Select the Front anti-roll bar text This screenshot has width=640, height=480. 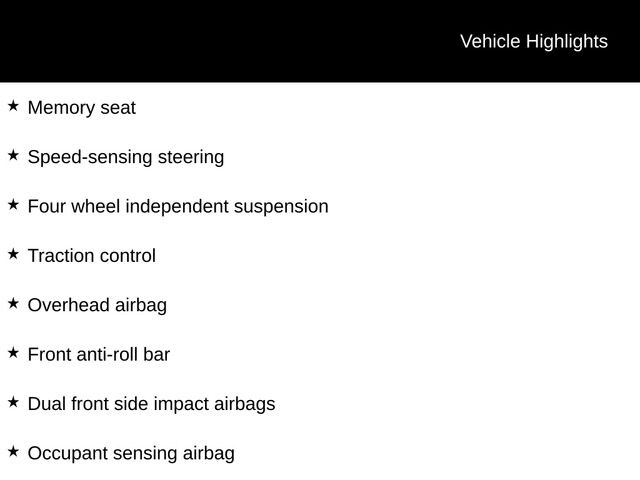98,355
